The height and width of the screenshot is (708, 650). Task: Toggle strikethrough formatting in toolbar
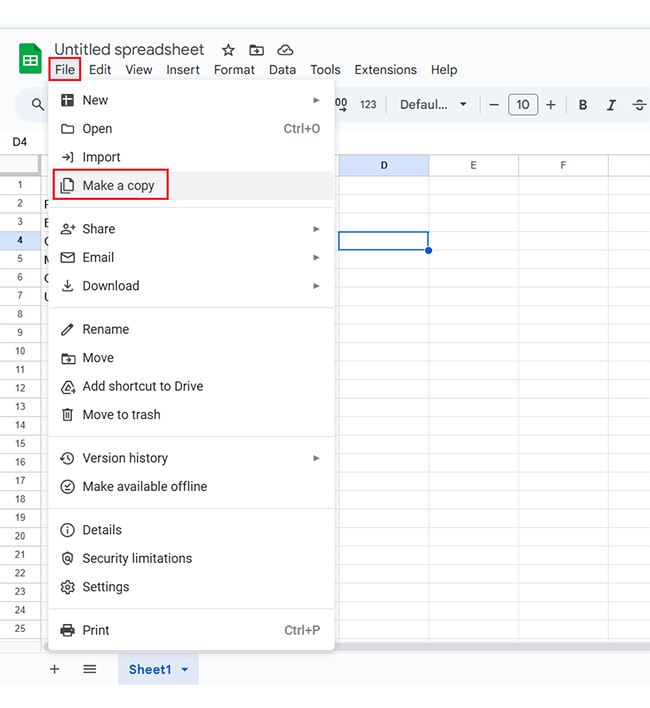(639, 105)
